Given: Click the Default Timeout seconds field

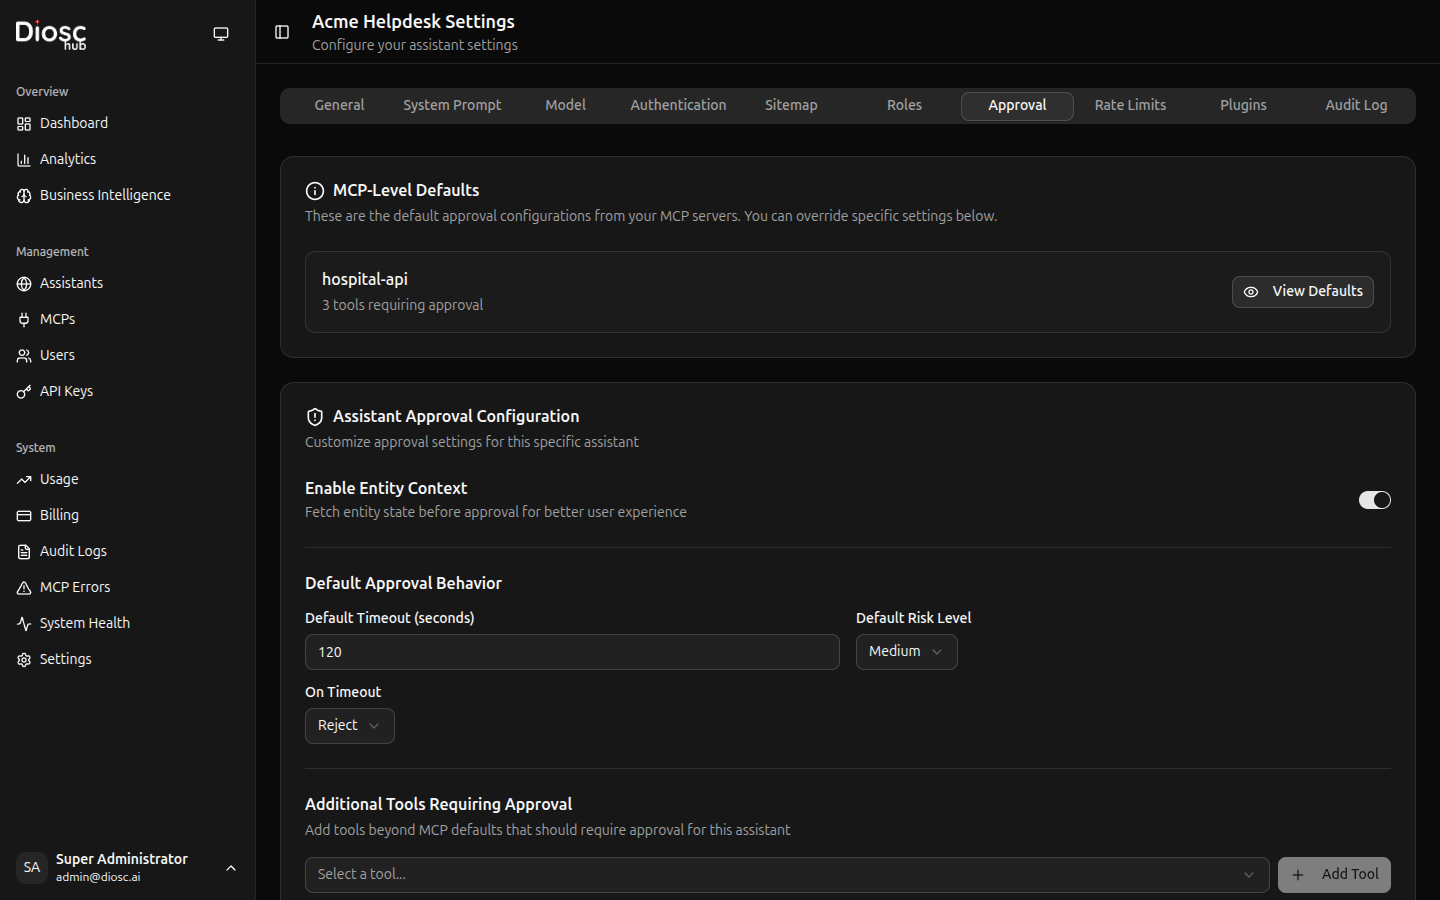Looking at the screenshot, I should (x=572, y=652).
